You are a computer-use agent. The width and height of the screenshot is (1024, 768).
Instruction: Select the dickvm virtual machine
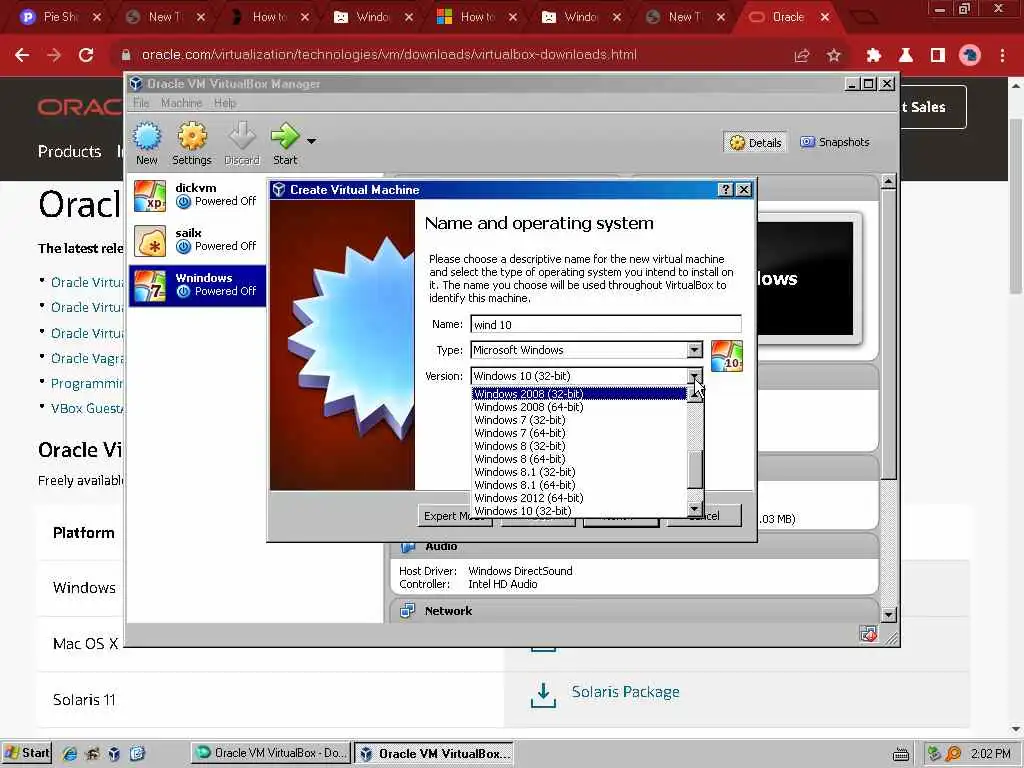(197, 195)
